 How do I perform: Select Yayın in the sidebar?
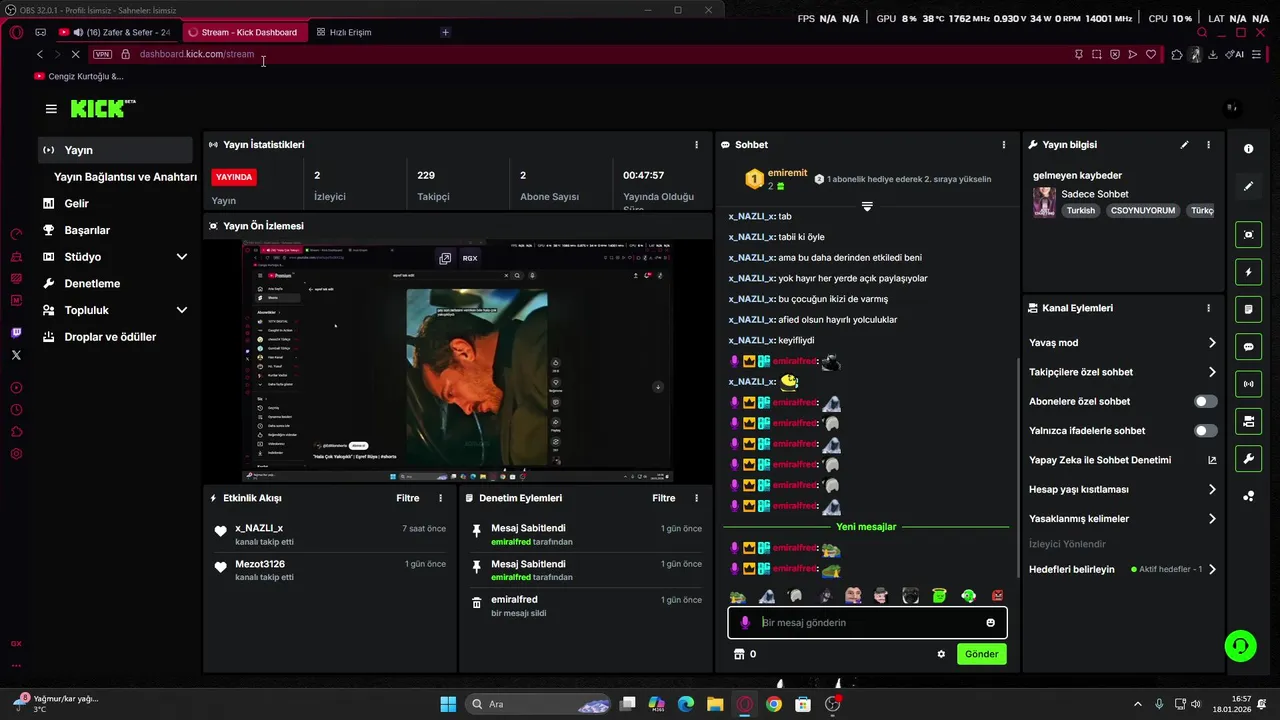click(116, 150)
